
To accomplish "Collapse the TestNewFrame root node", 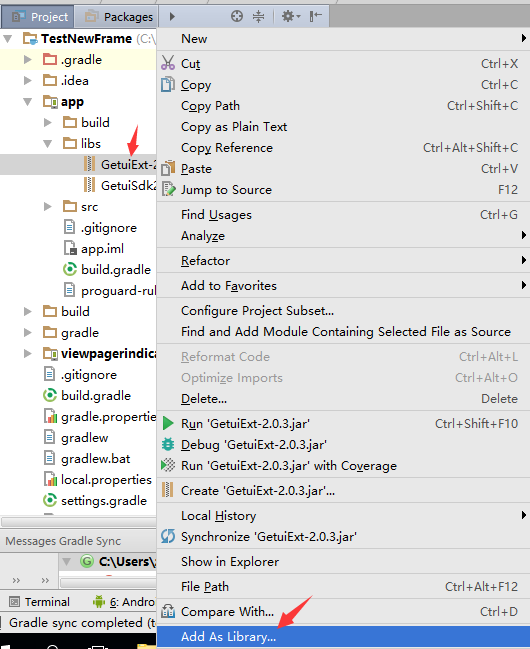I will (x=7, y=39).
